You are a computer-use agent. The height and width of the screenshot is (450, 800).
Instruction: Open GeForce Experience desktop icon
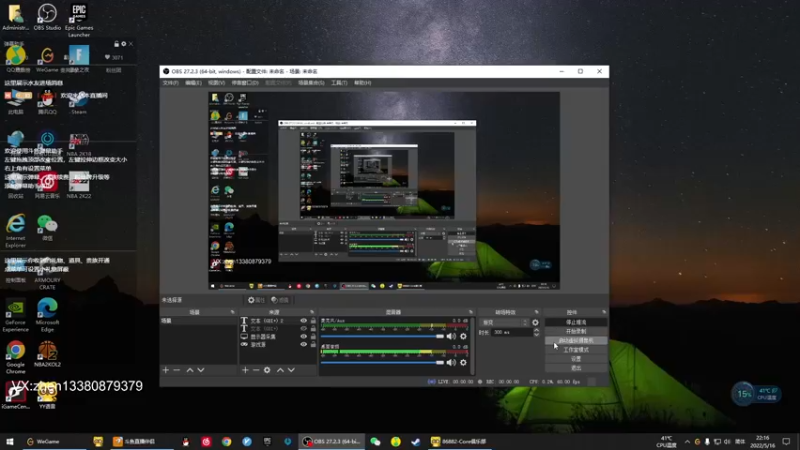click(15, 315)
